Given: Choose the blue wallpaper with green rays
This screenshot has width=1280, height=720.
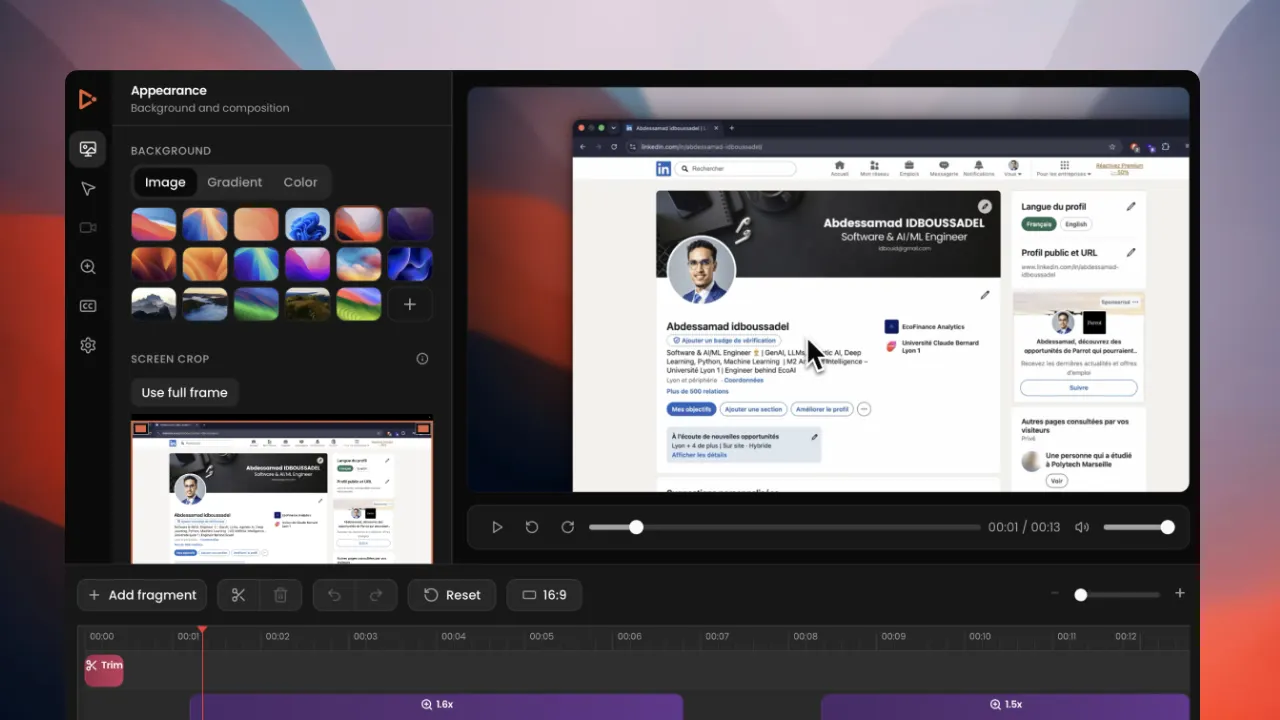Looking at the screenshot, I should (x=256, y=264).
